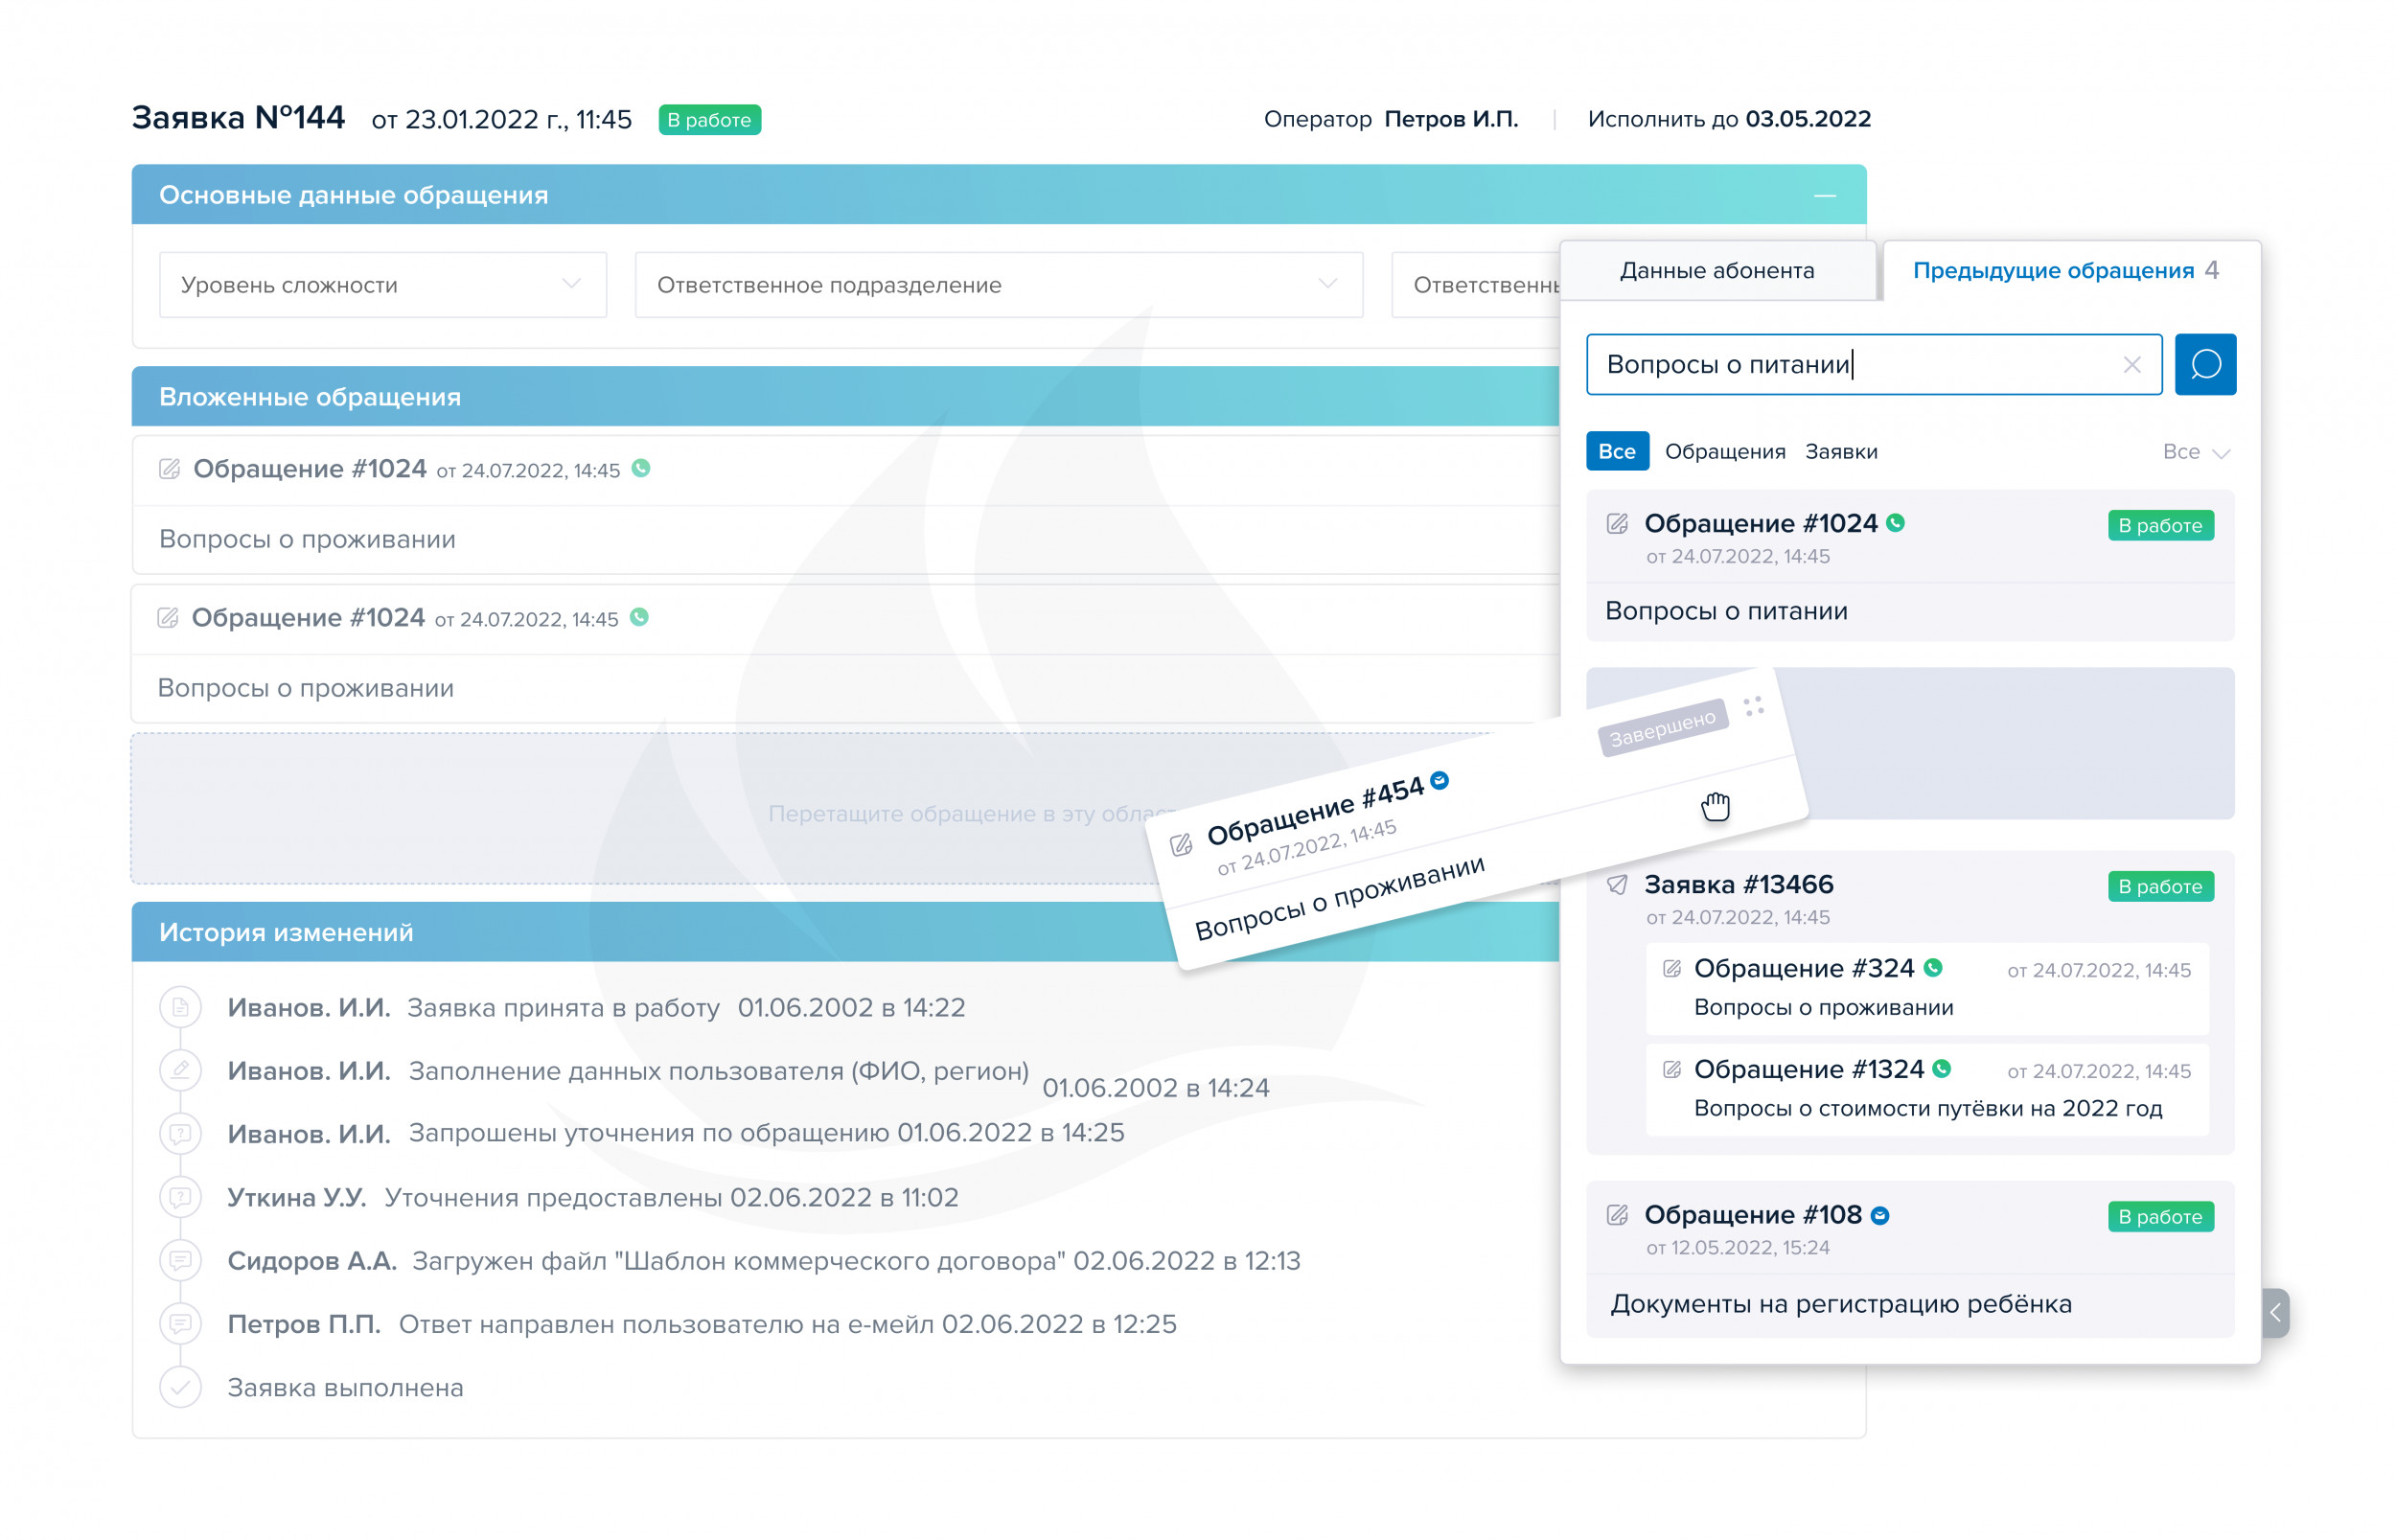Click WhatsApp icon on Обращение #1024 in side panel
The height and width of the screenshot is (1540, 2396).
click(1895, 523)
